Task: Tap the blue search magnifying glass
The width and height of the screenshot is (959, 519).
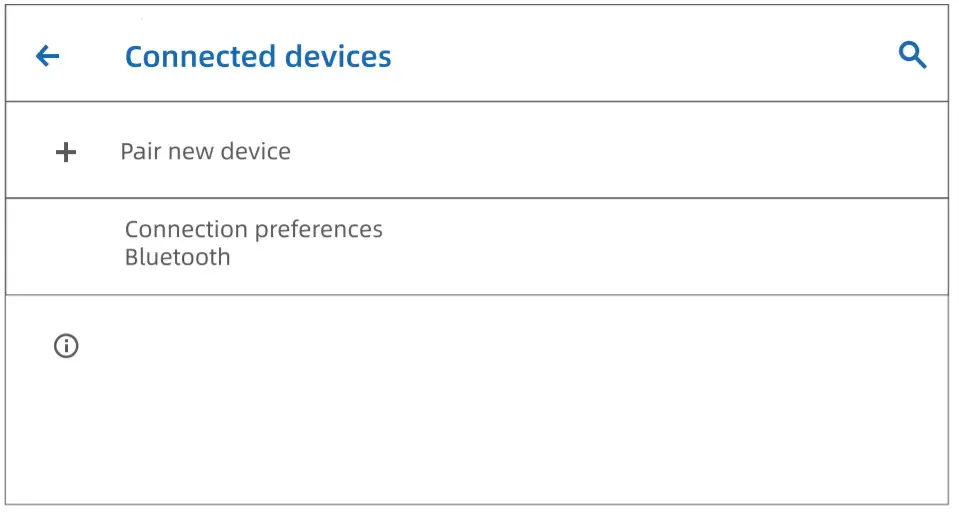Action: 912,55
